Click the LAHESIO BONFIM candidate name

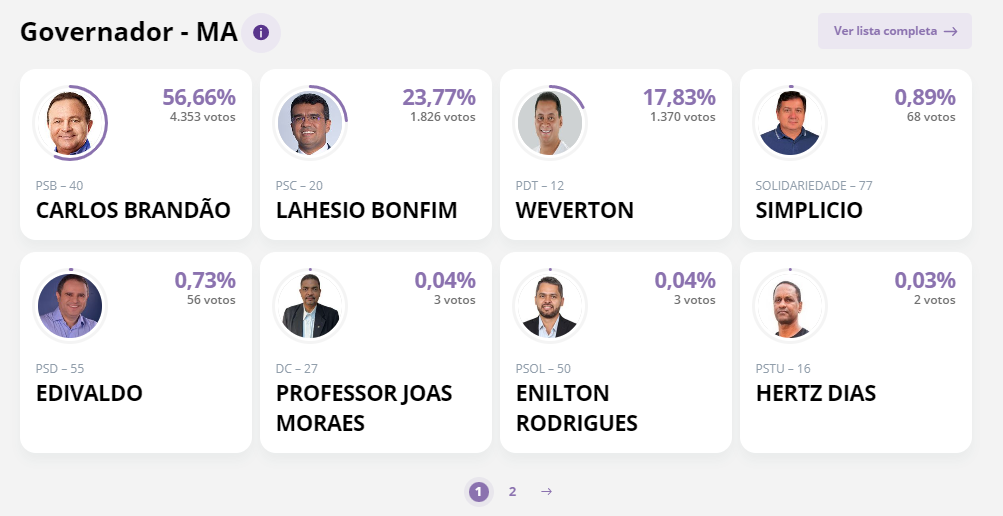[366, 211]
